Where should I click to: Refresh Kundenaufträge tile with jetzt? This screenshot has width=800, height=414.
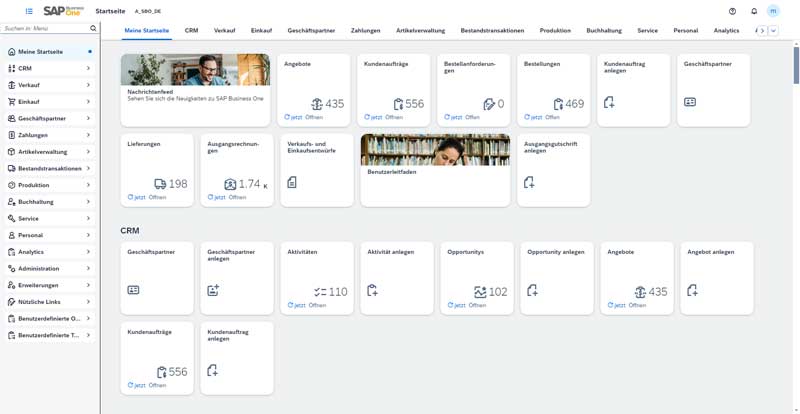point(374,117)
